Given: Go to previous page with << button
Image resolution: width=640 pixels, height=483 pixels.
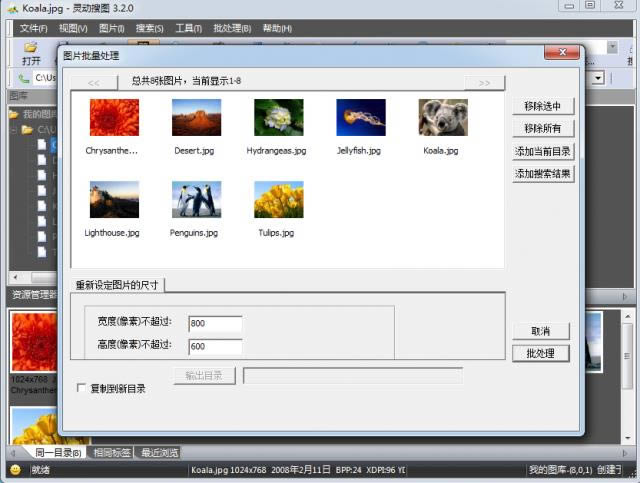Looking at the screenshot, I should [x=93, y=83].
